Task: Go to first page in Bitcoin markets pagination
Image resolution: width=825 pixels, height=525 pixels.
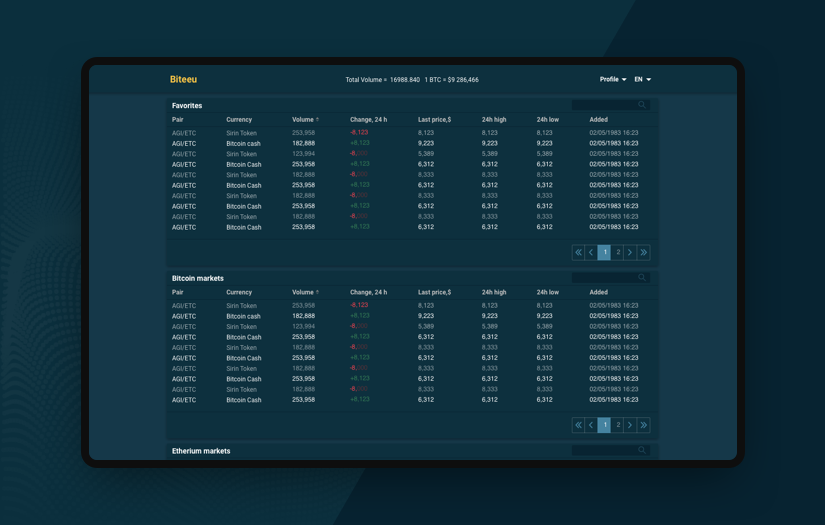Action: [578, 425]
